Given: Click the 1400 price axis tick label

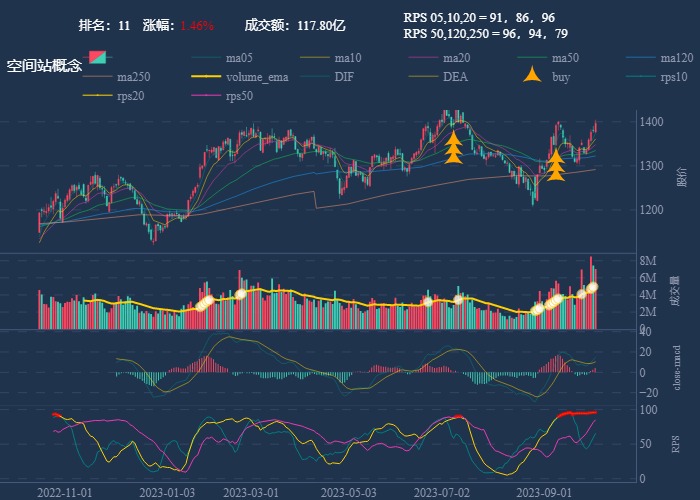Looking at the screenshot, I should tap(651, 121).
